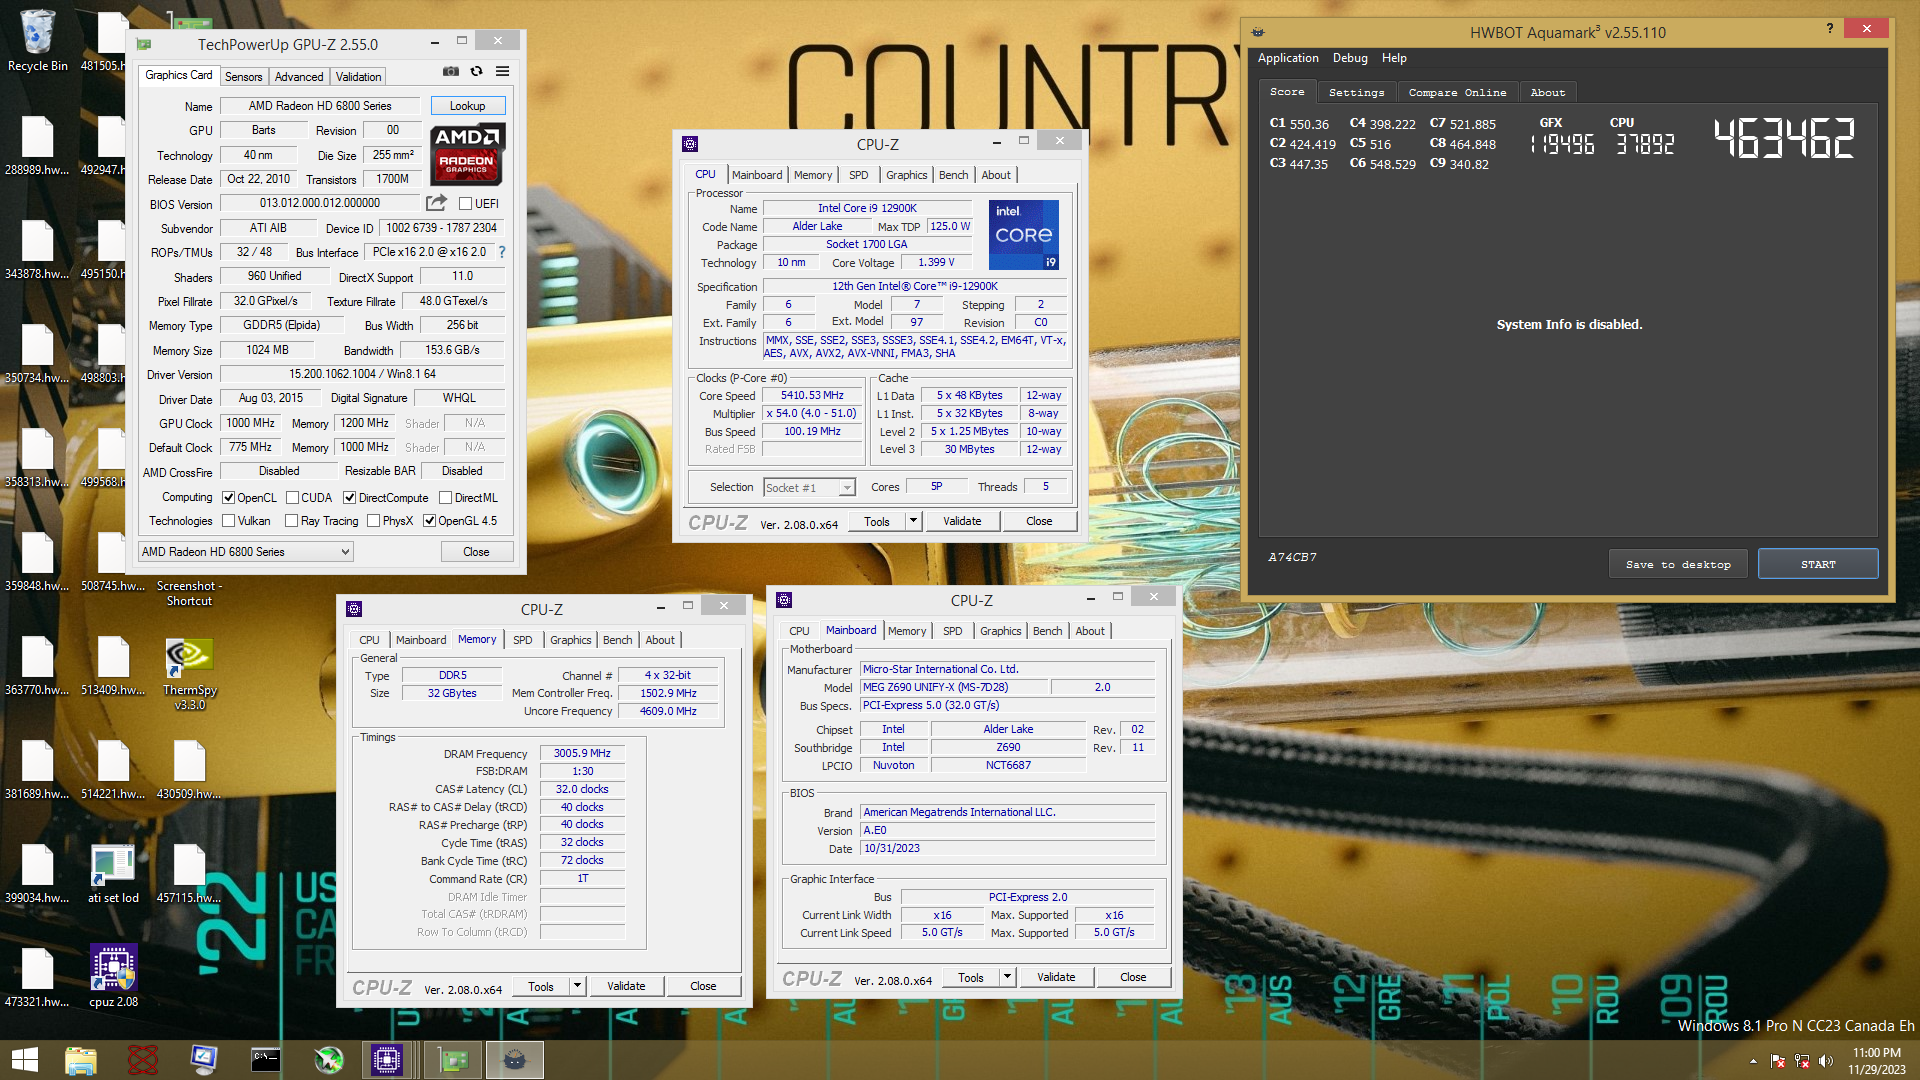Open Aquamark Settings tab

tap(1356, 92)
